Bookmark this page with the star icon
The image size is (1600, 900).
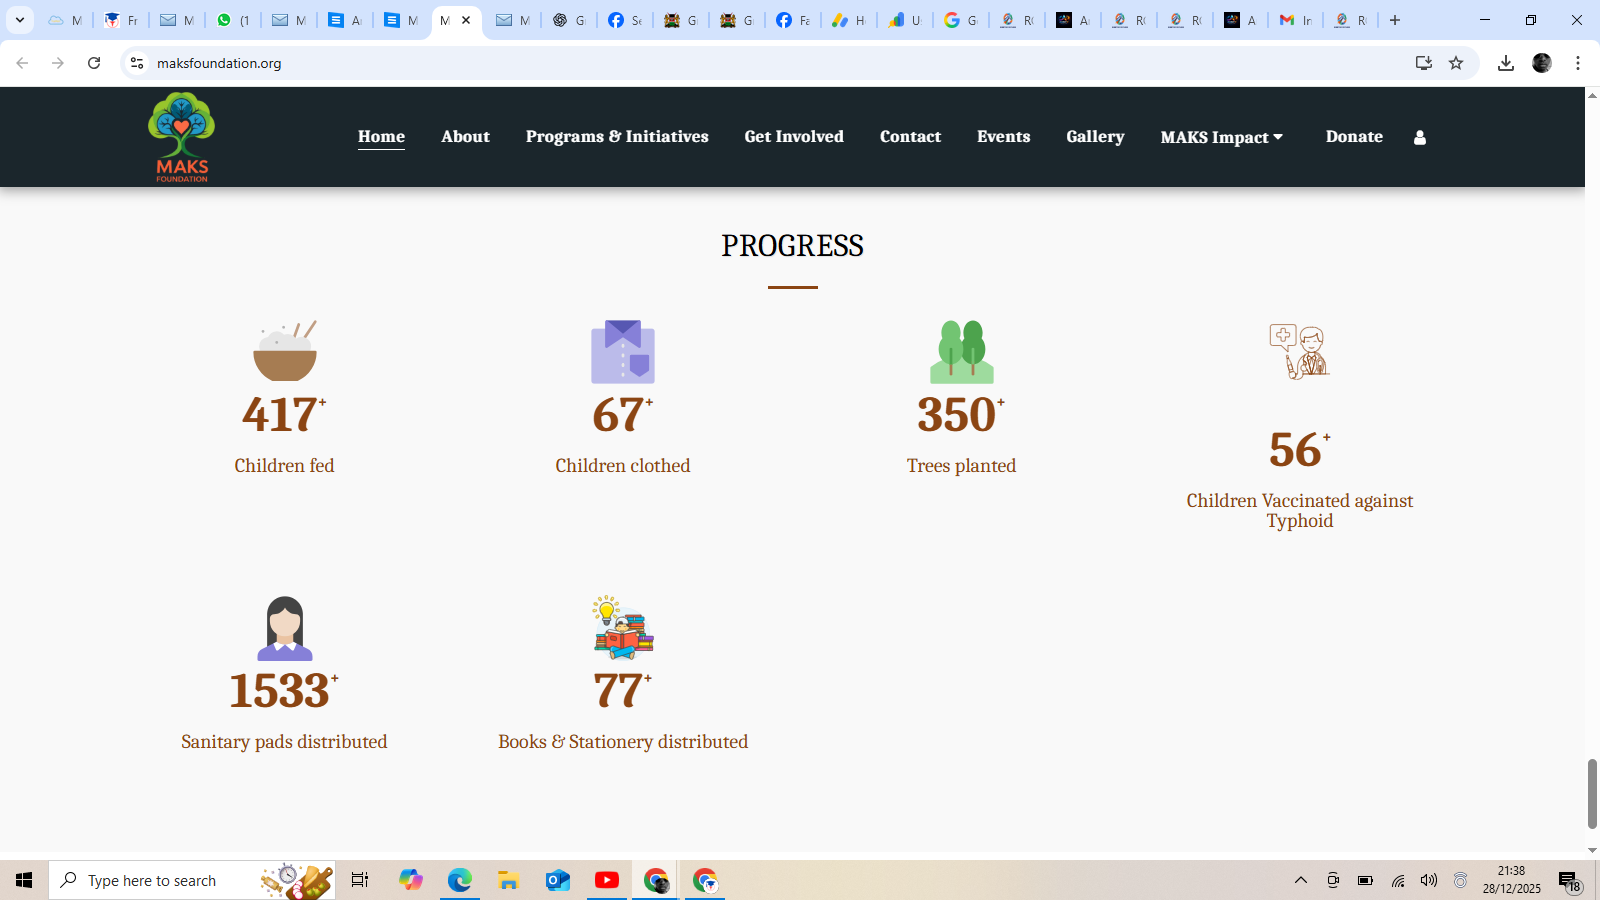[x=1456, y=63]
